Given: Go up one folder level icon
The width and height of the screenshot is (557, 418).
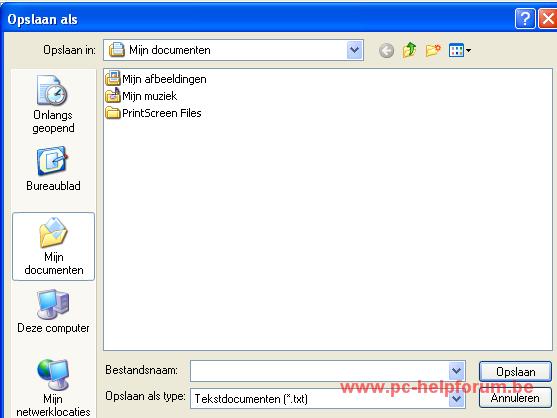Looking at the screenshot, I should pos(409,50).
